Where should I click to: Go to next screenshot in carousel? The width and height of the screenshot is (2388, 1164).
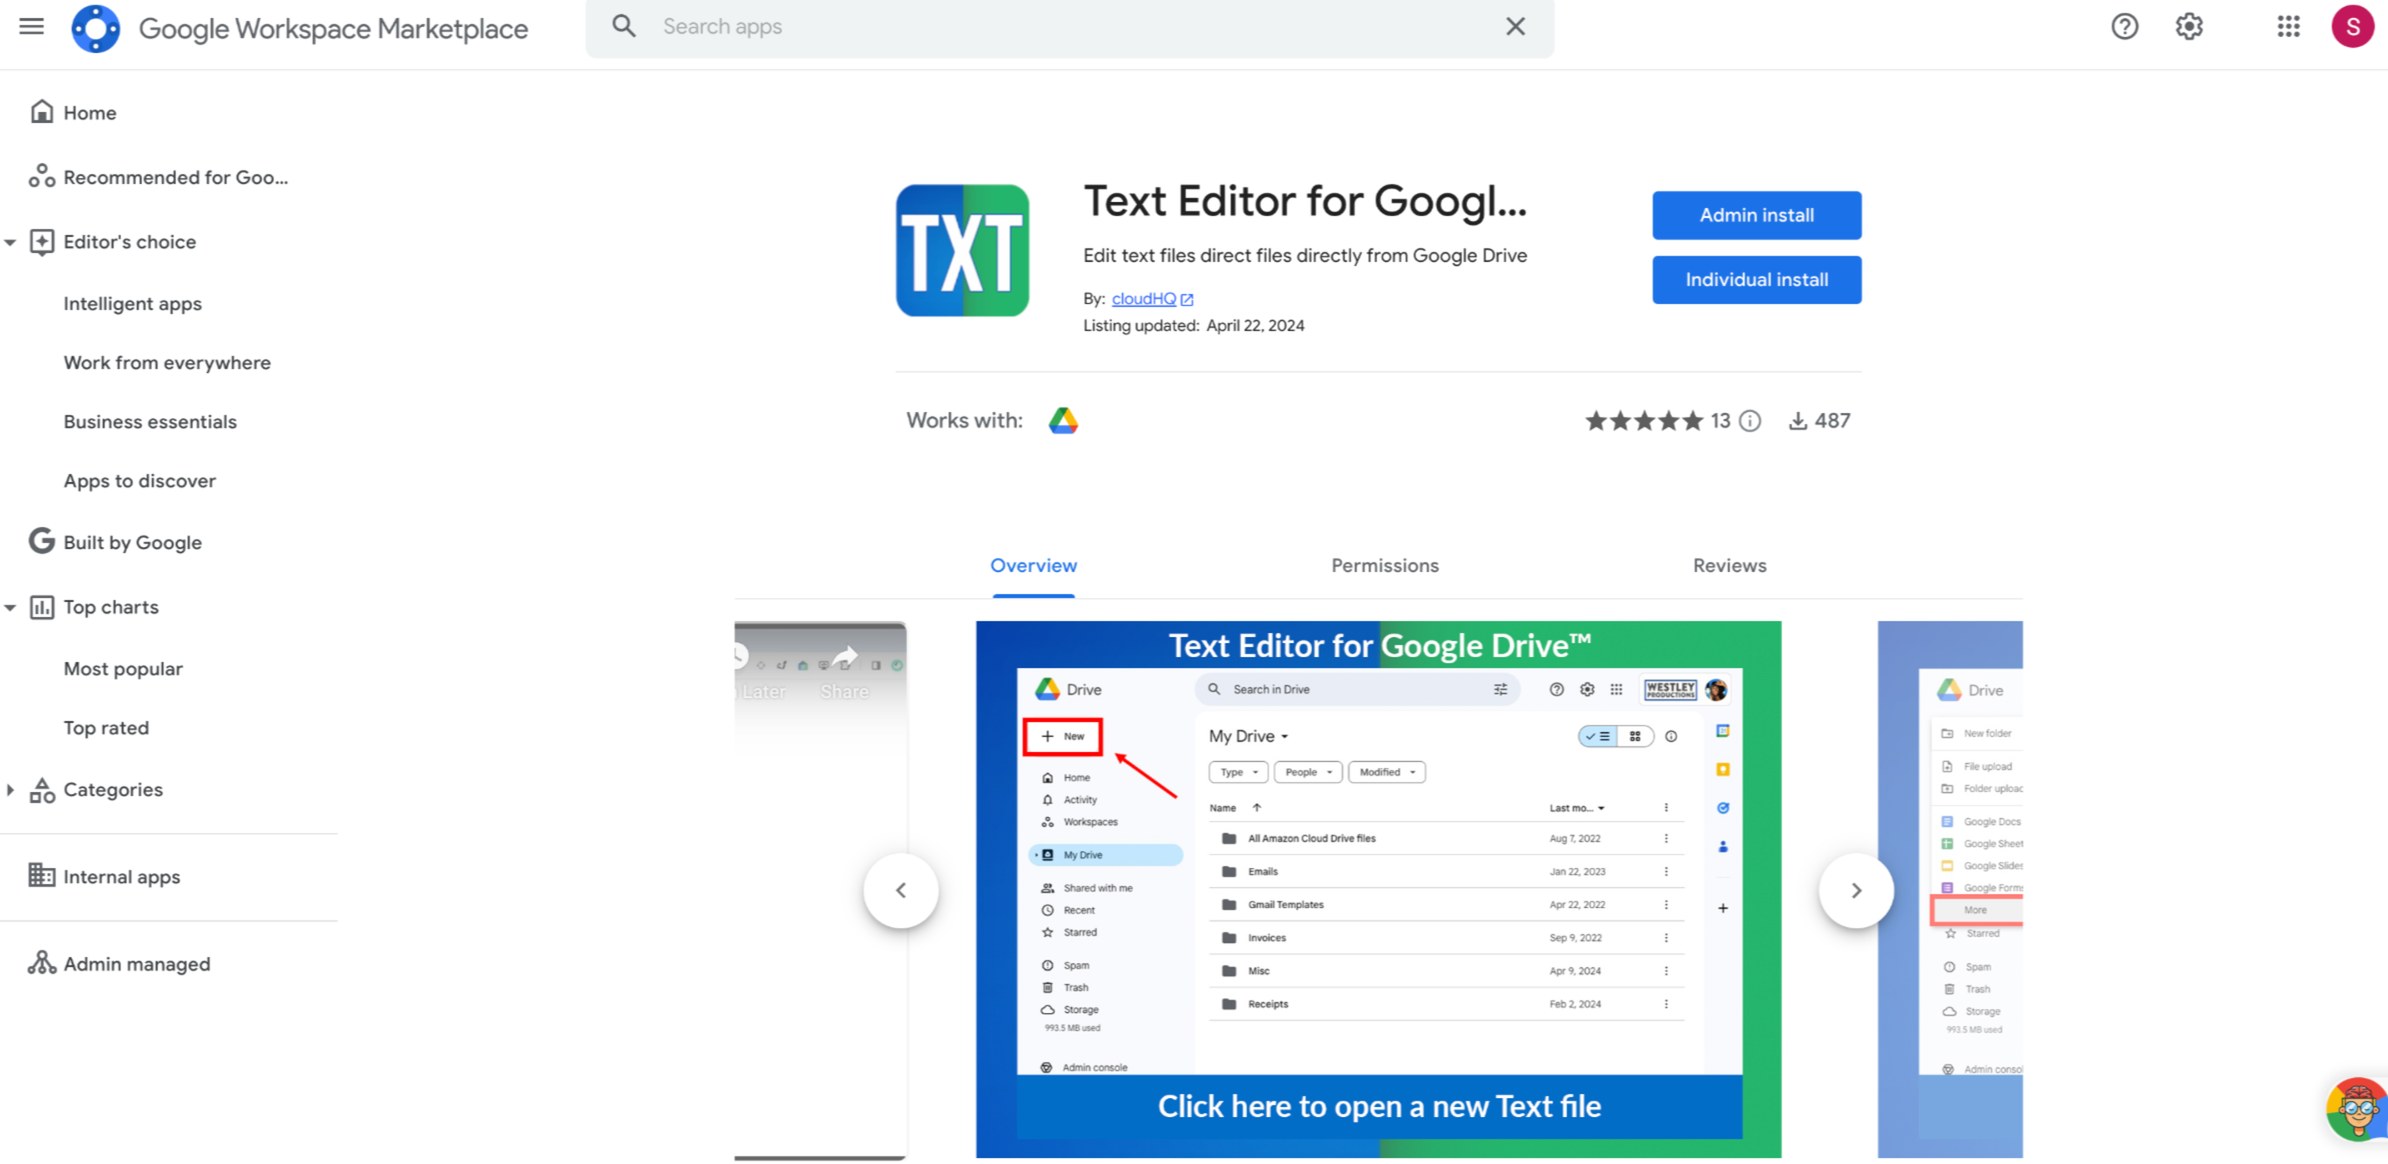pos(1856,890)
